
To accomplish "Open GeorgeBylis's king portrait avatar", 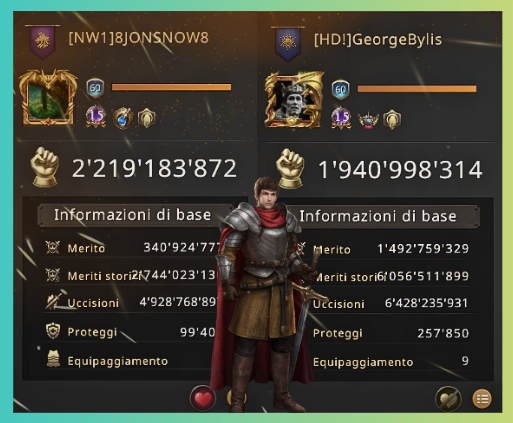I will [294, 100].
